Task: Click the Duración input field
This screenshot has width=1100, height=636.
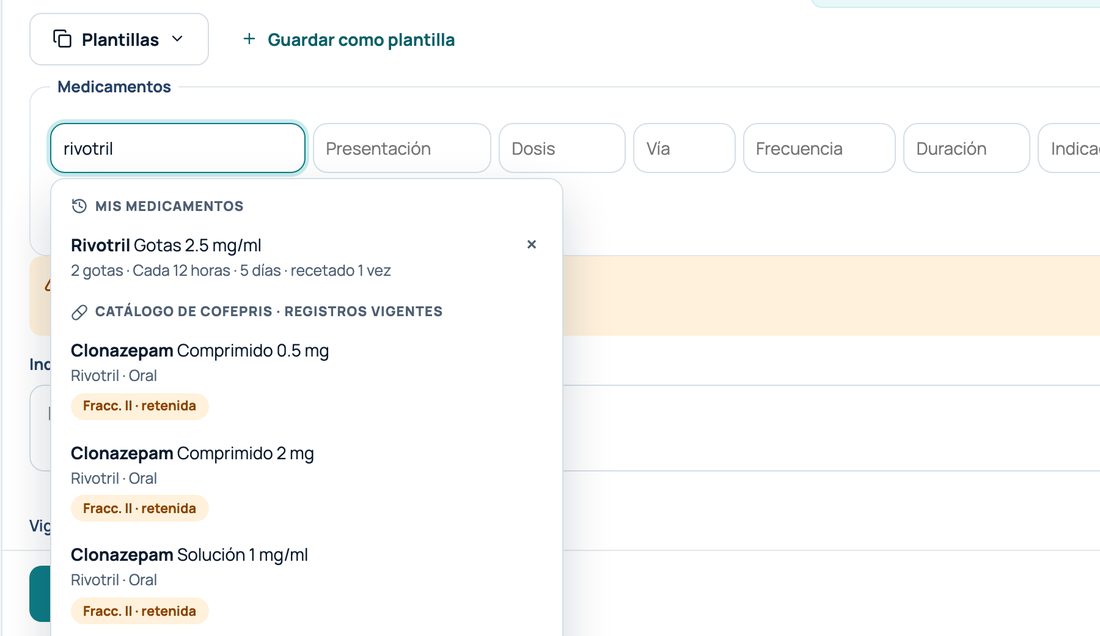Action: (x=966, y=148)
